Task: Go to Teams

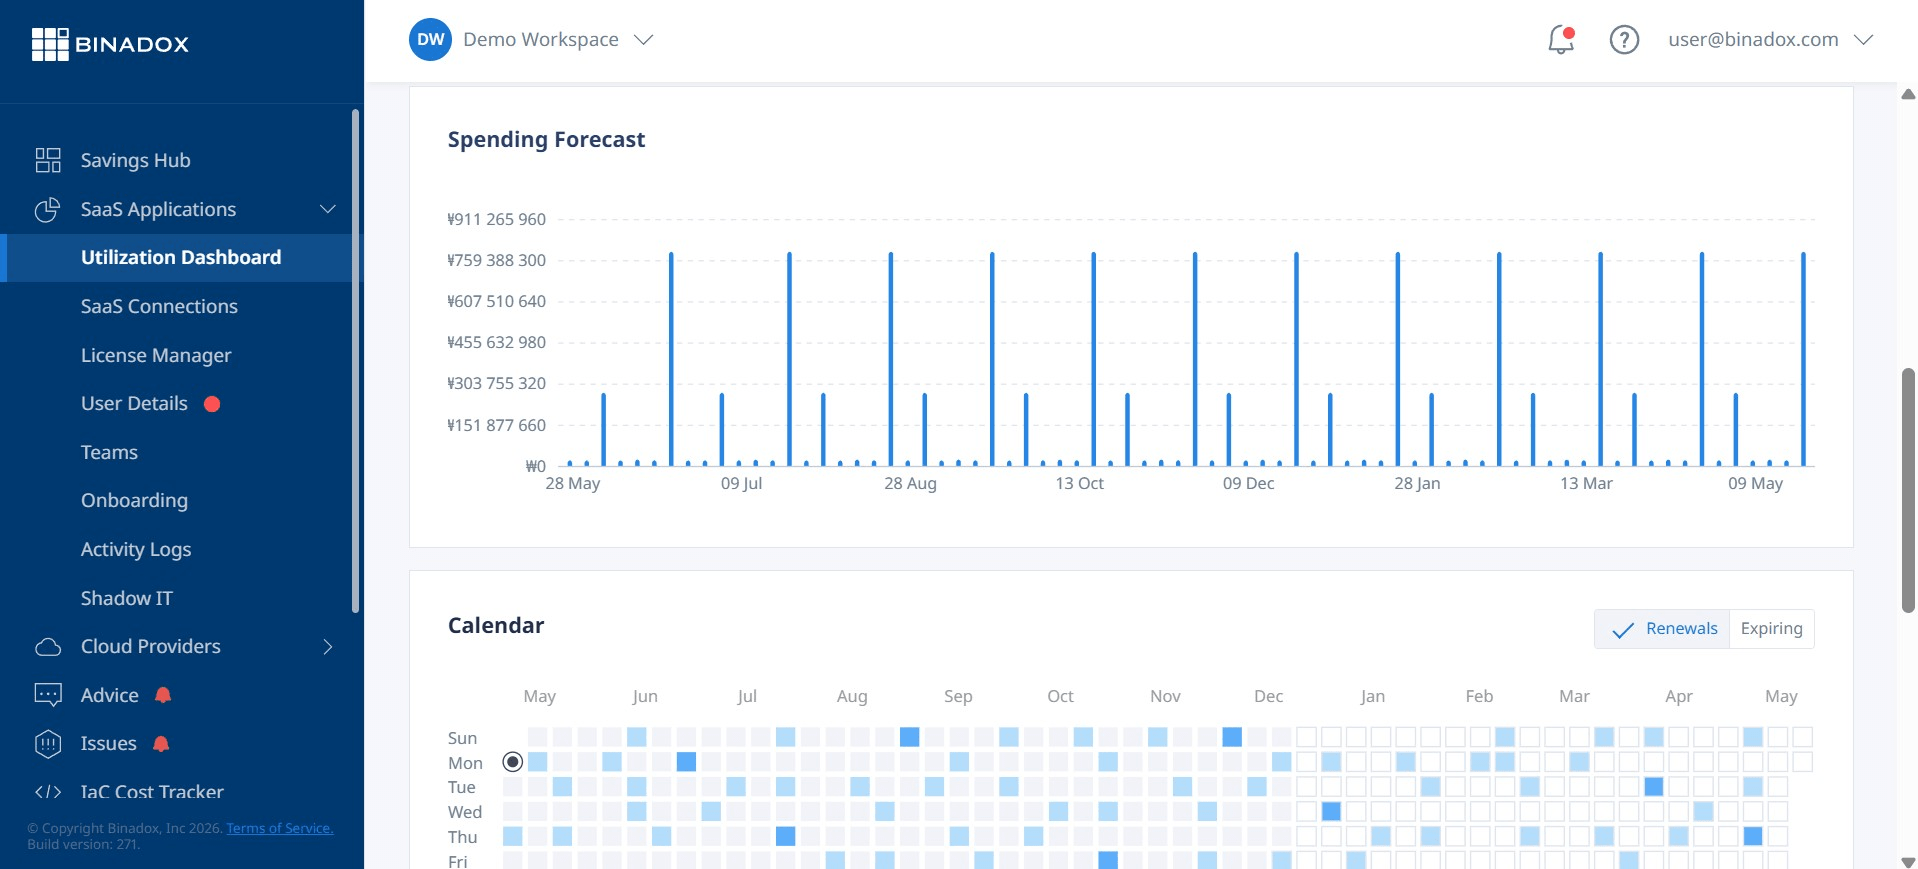Action: pos(109,452)
